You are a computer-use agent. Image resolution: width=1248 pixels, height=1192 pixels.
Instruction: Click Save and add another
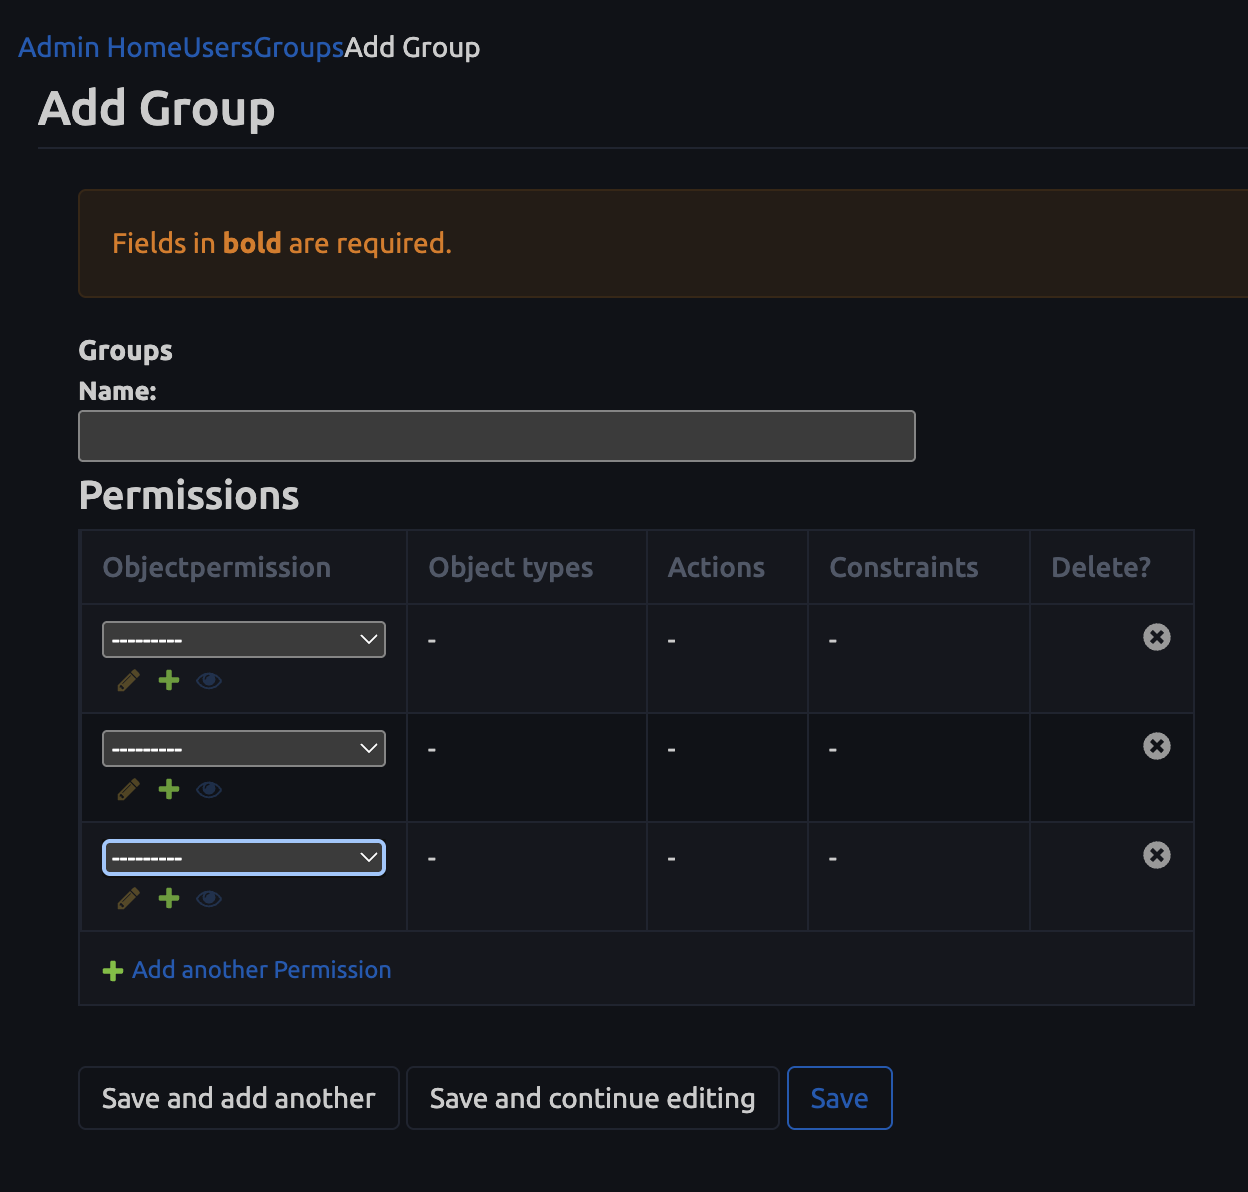click(238, 1097)
